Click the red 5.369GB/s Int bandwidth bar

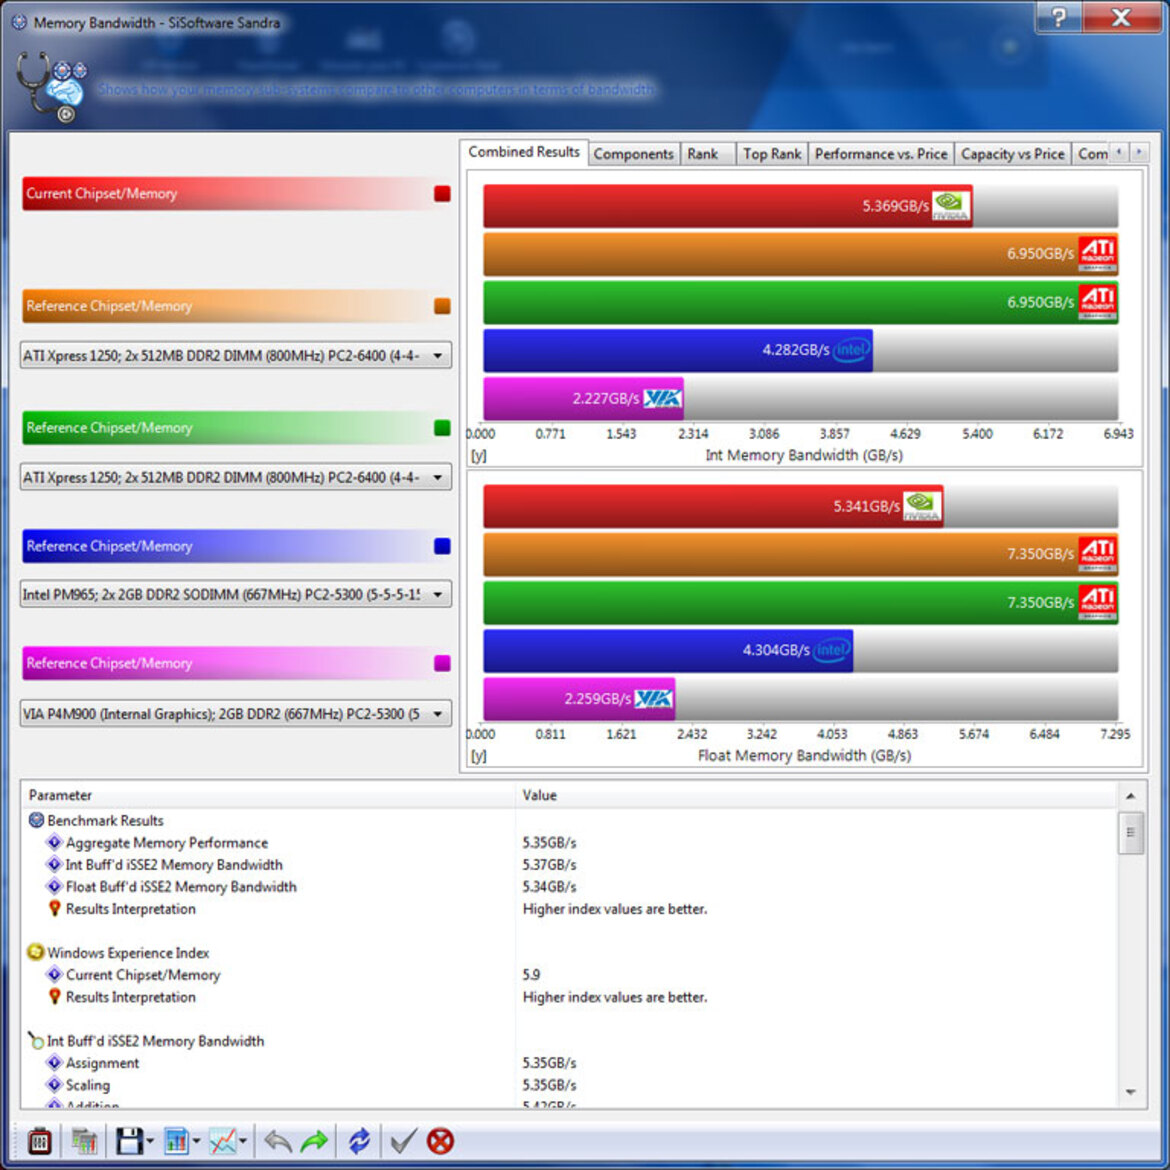[x=728, y=206]
